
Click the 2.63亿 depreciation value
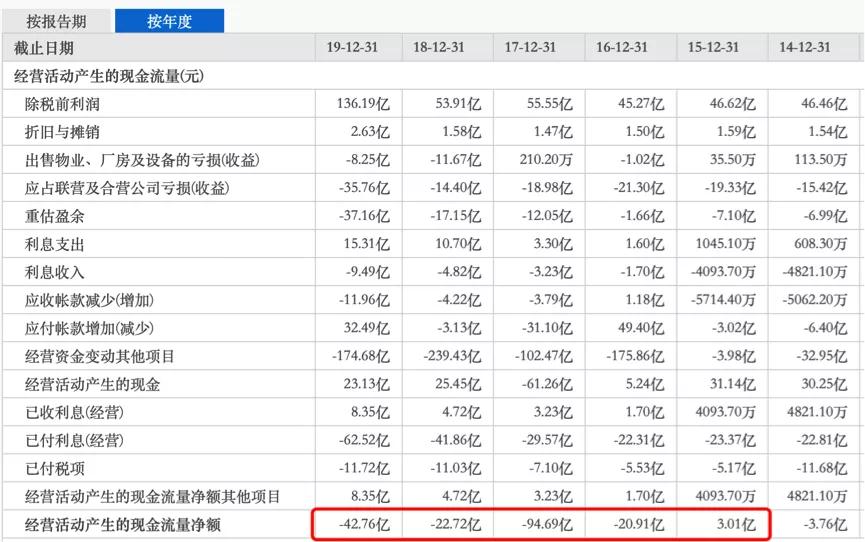point(370,132)
